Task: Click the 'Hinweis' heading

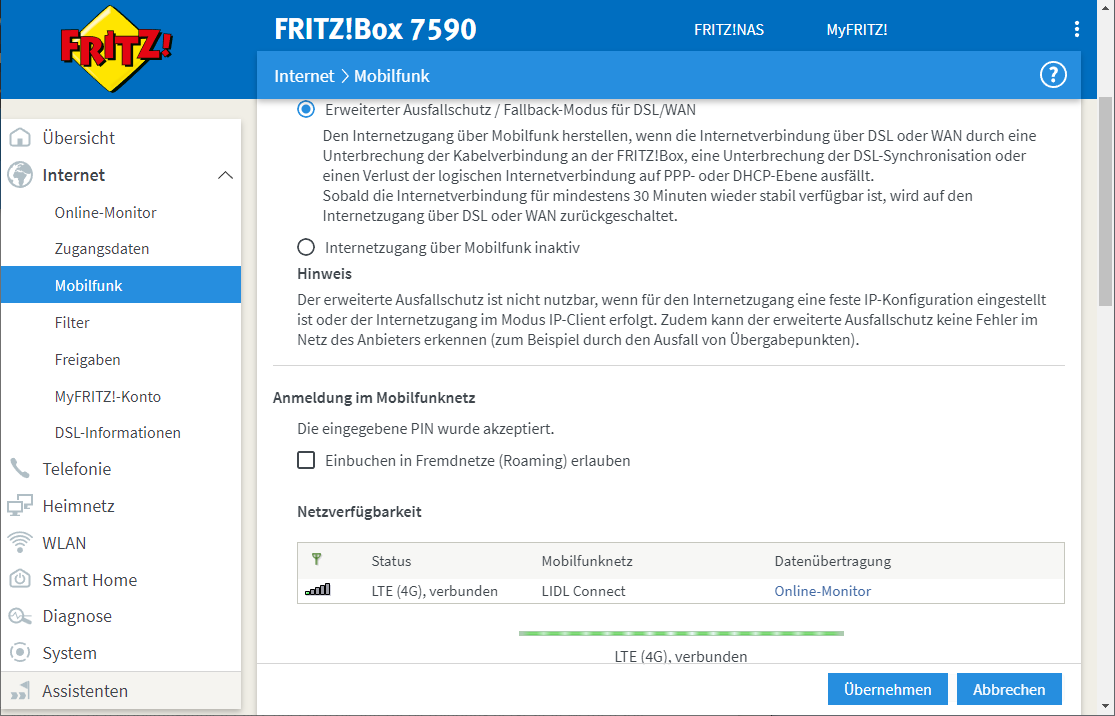Action: click(x=324, y=274)
